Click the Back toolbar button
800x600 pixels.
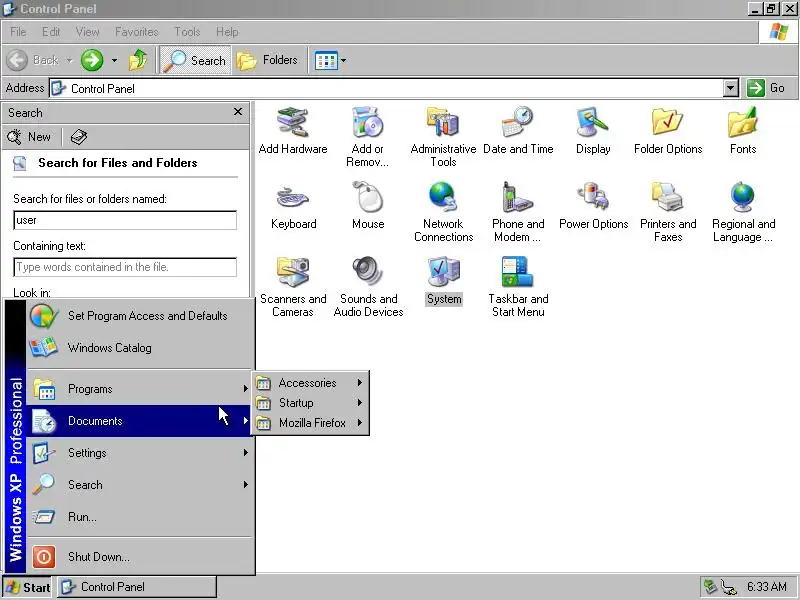33,60
